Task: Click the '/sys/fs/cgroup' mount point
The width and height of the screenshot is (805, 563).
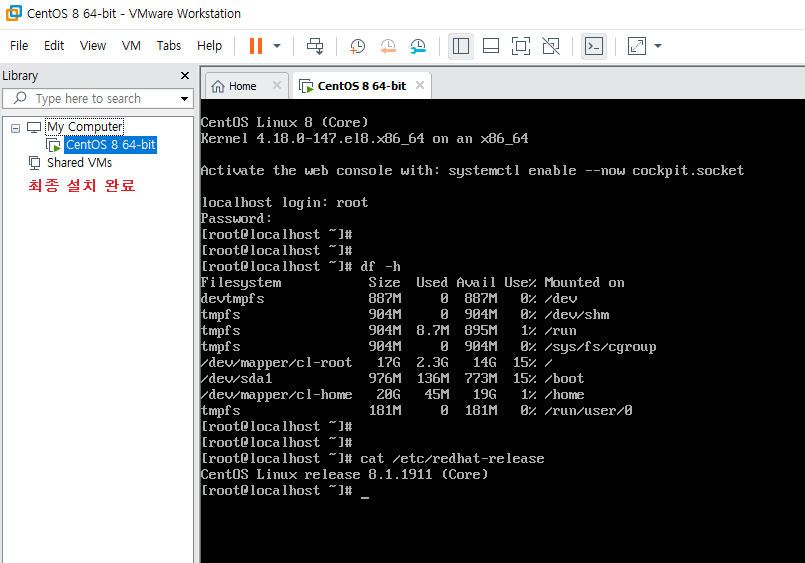Action: coord(600,346)
